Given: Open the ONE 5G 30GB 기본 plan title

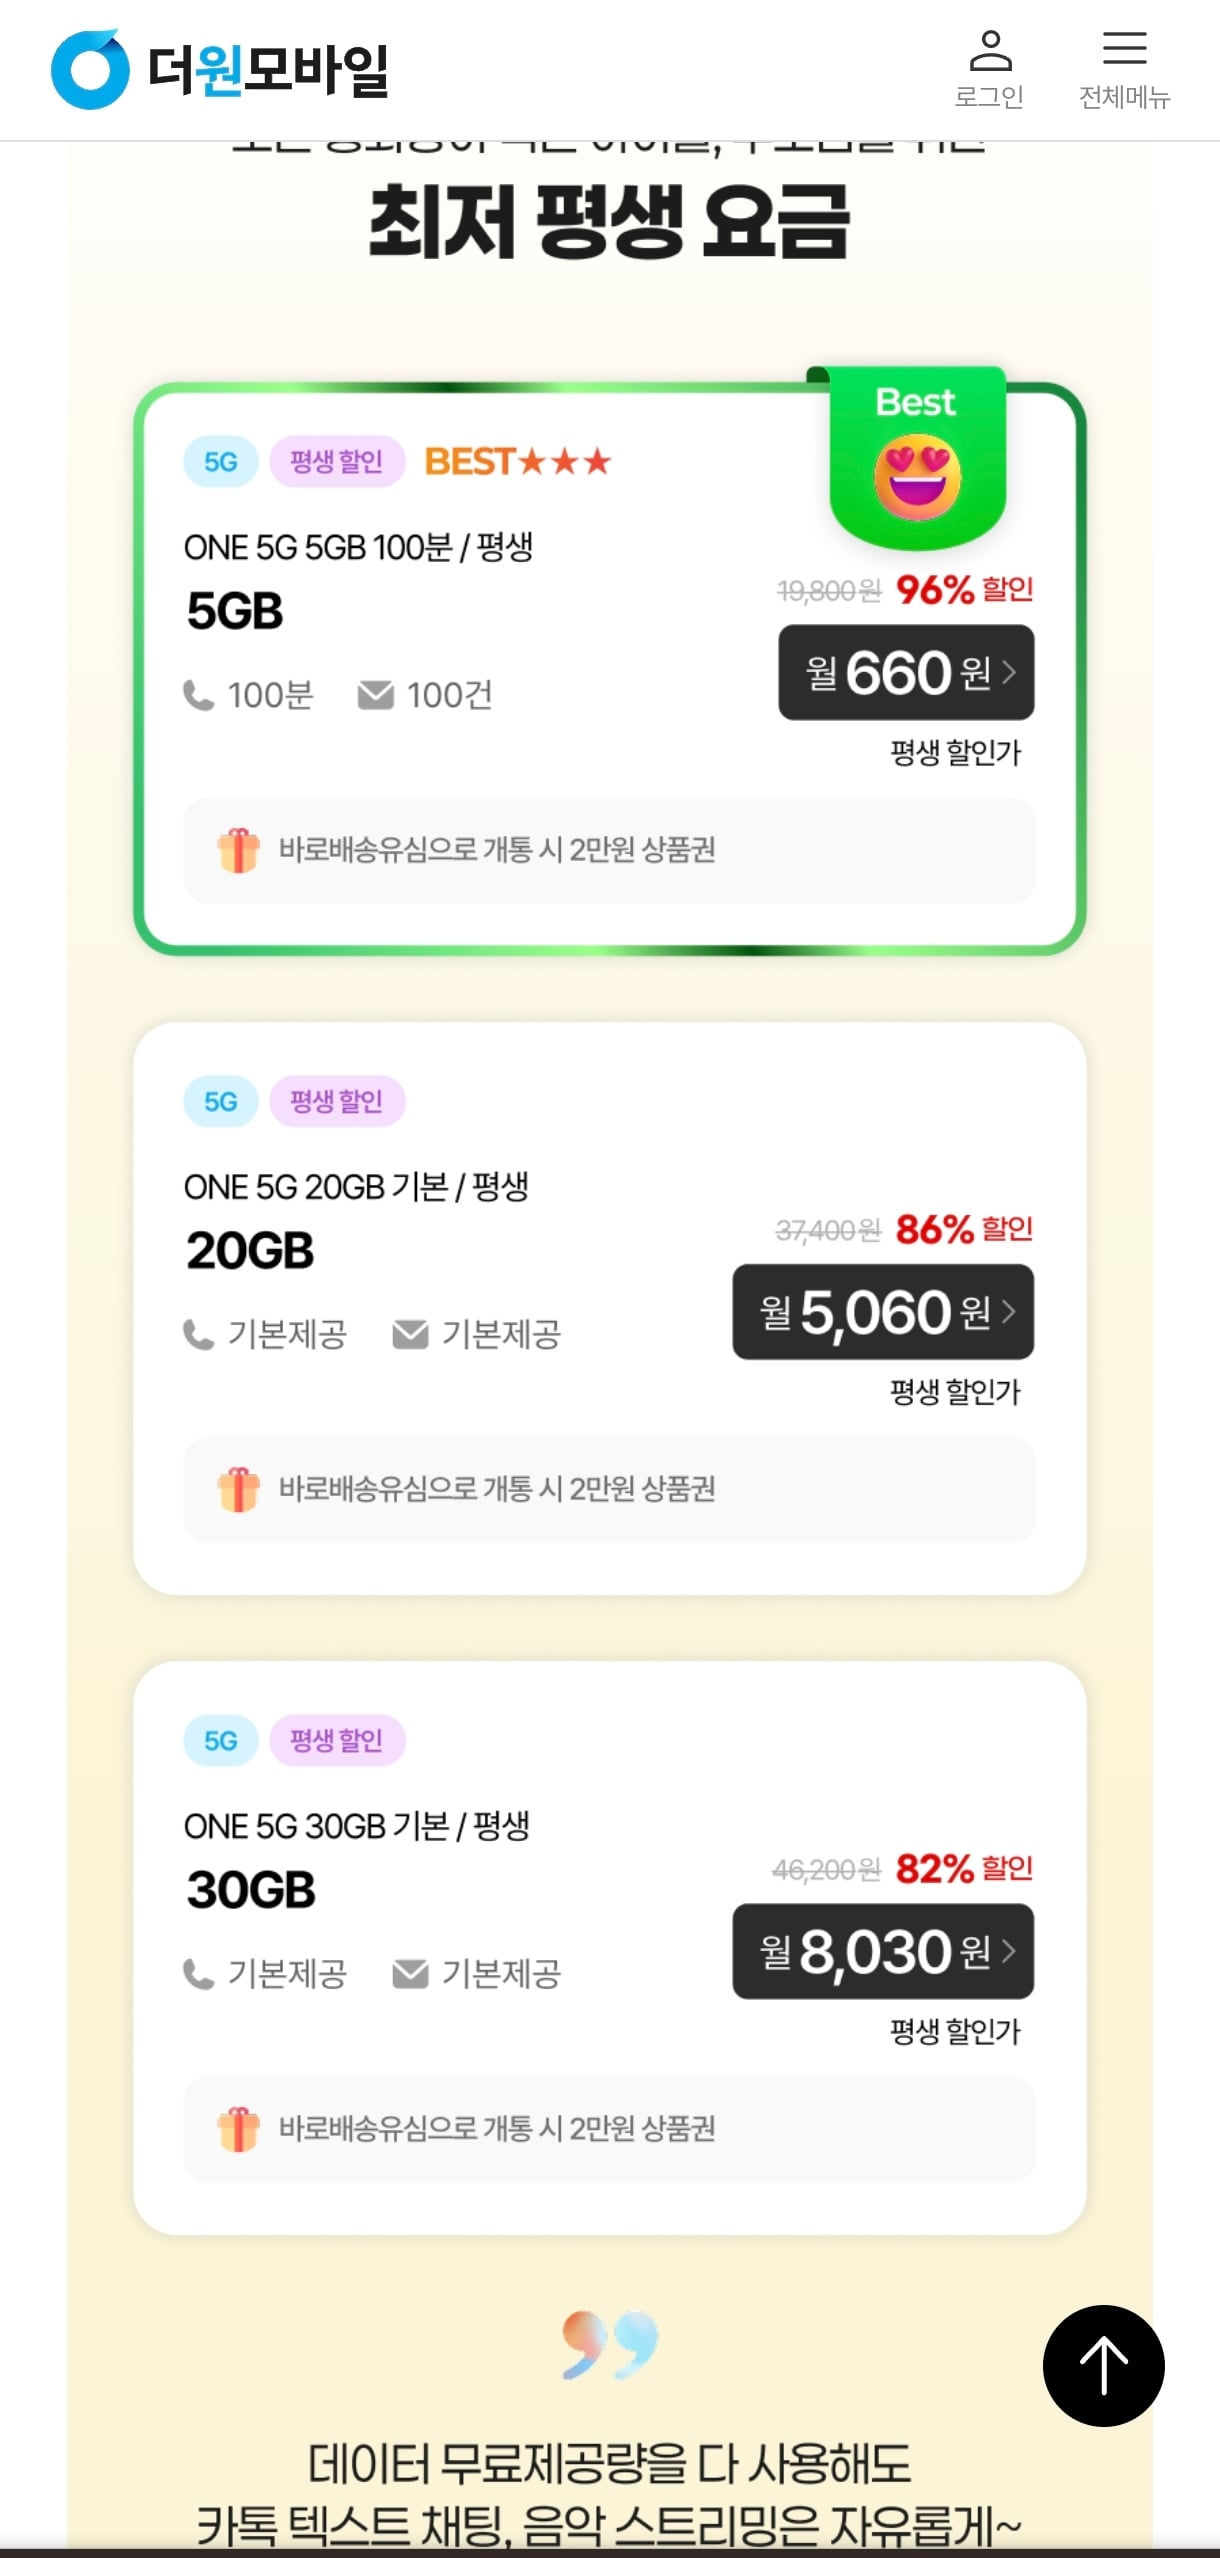Looking at the screenshot, I should pyautogui.click(x=356, y=1826).
